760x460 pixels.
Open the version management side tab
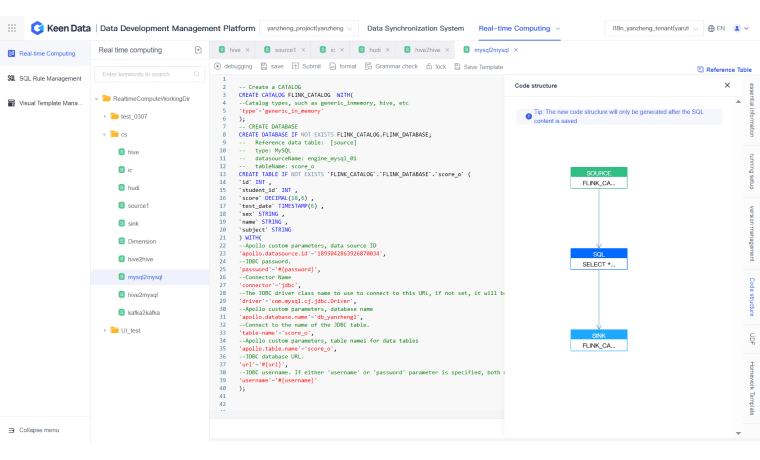[x=751, y=228]
